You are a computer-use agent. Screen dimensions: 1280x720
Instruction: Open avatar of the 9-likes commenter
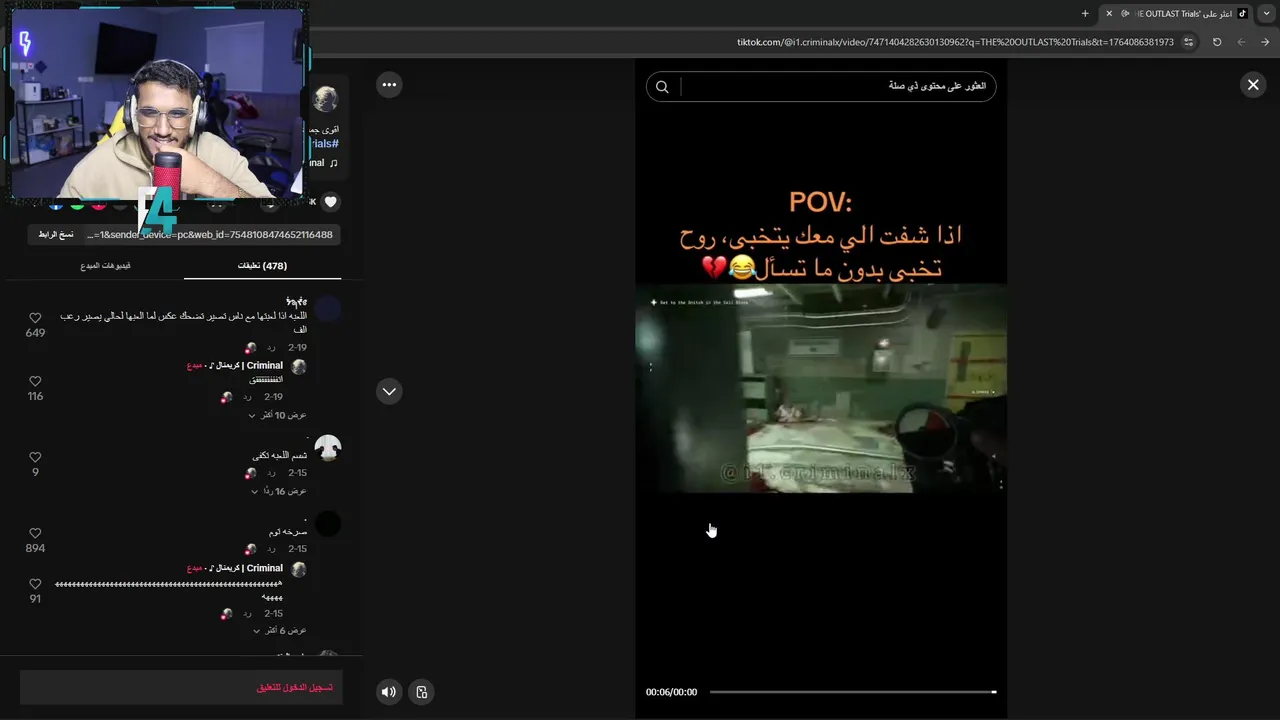[x=327, y=447]
